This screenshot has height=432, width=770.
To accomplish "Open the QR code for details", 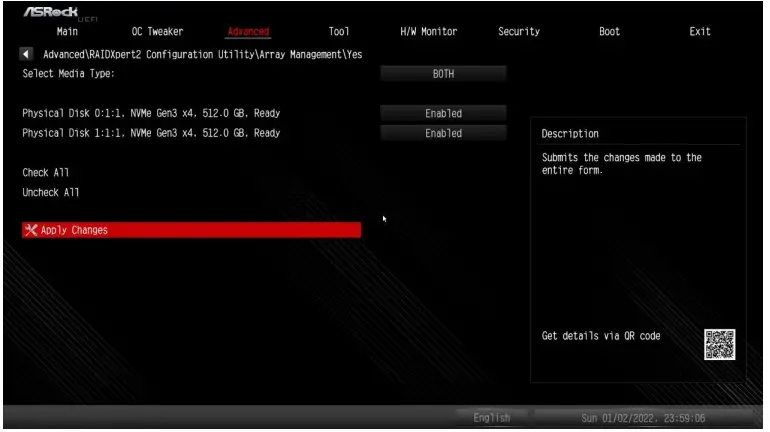I will pos(719,344).
